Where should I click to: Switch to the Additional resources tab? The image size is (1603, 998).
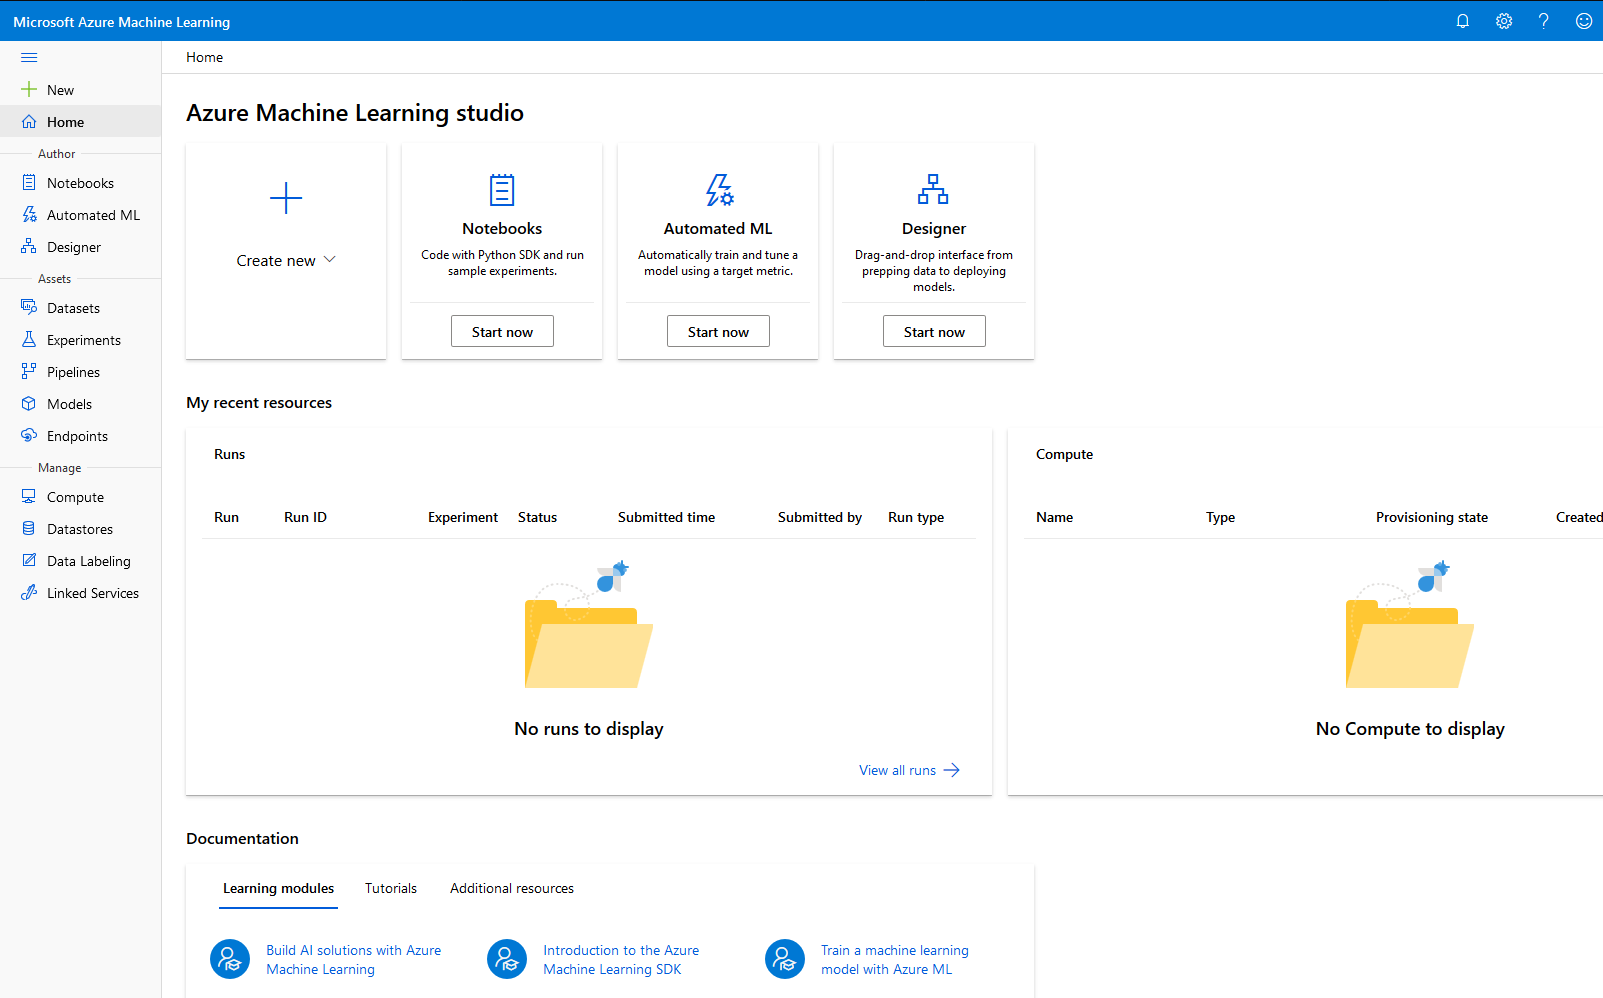(x=512, y=888)
